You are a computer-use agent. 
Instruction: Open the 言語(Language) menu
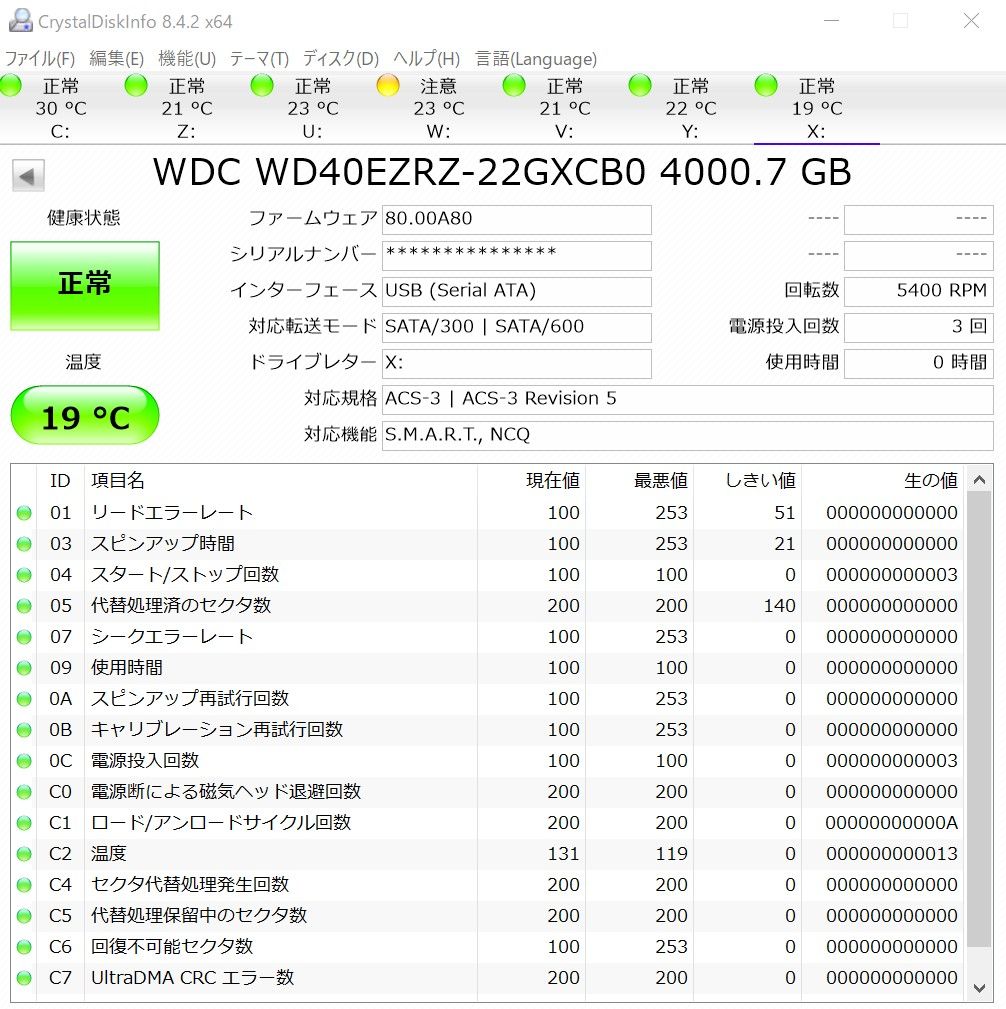pos(536,59)
